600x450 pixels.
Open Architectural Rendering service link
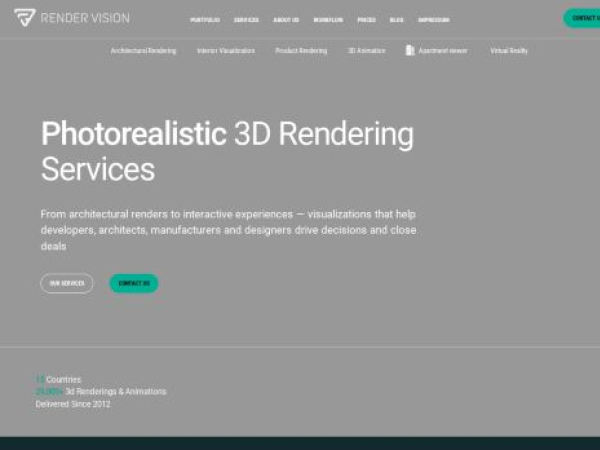(143, 51)
